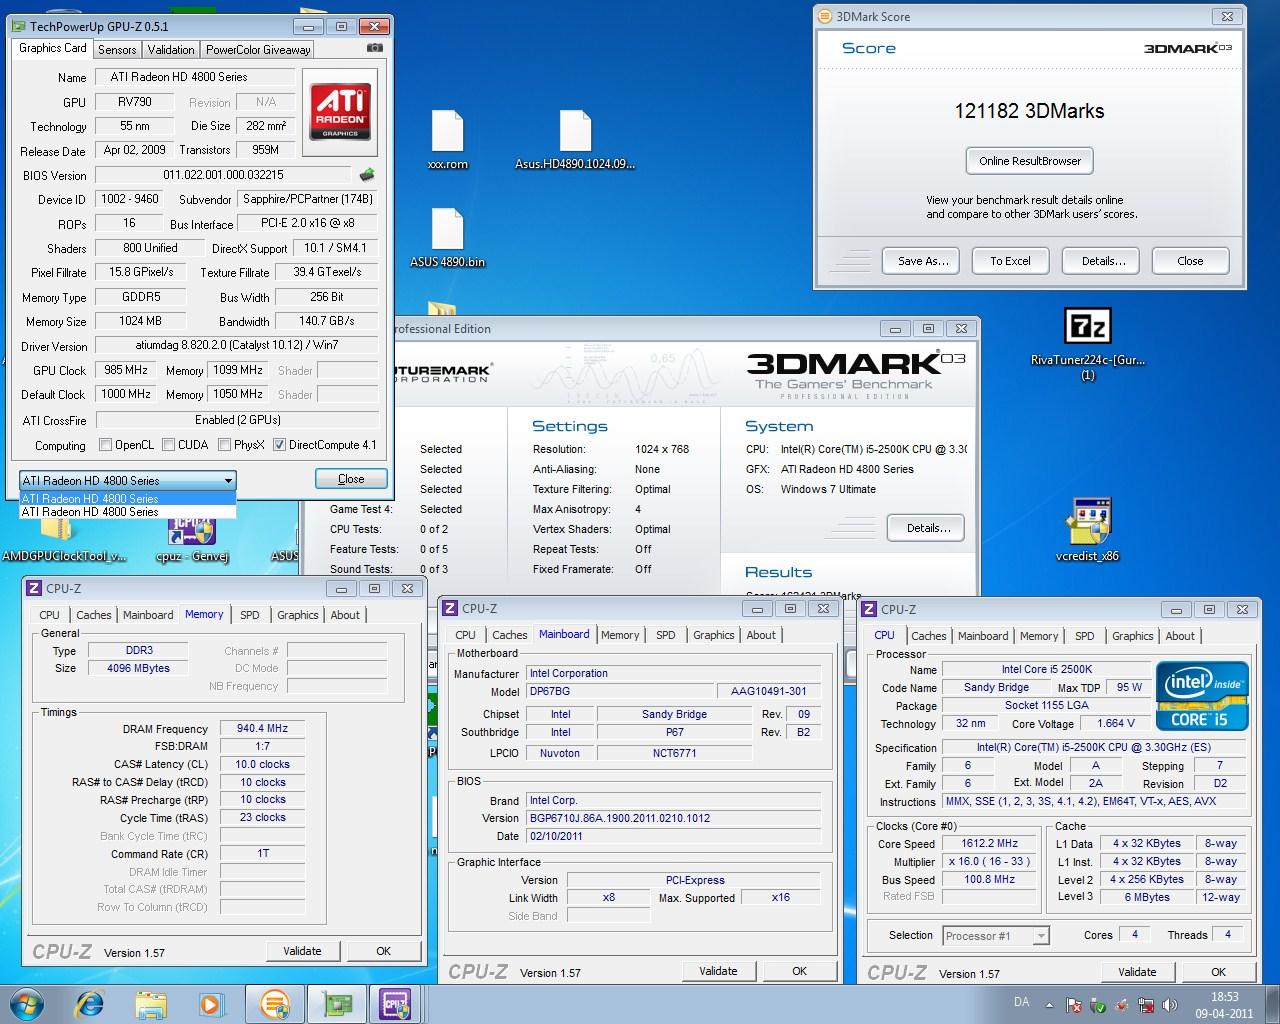Switch to Caches tab in processor CPU-Z window

pyautogui.click(x=928, y=636)
